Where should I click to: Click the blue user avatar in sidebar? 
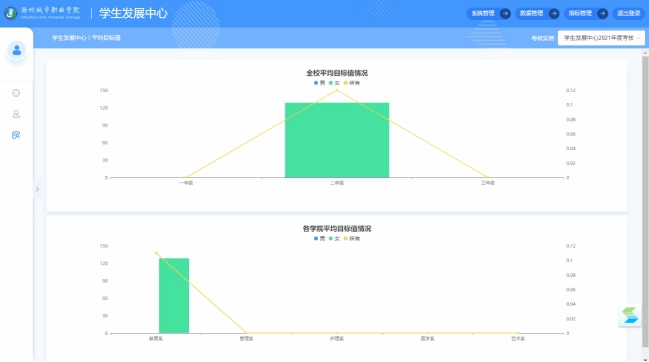click(17, 50)
